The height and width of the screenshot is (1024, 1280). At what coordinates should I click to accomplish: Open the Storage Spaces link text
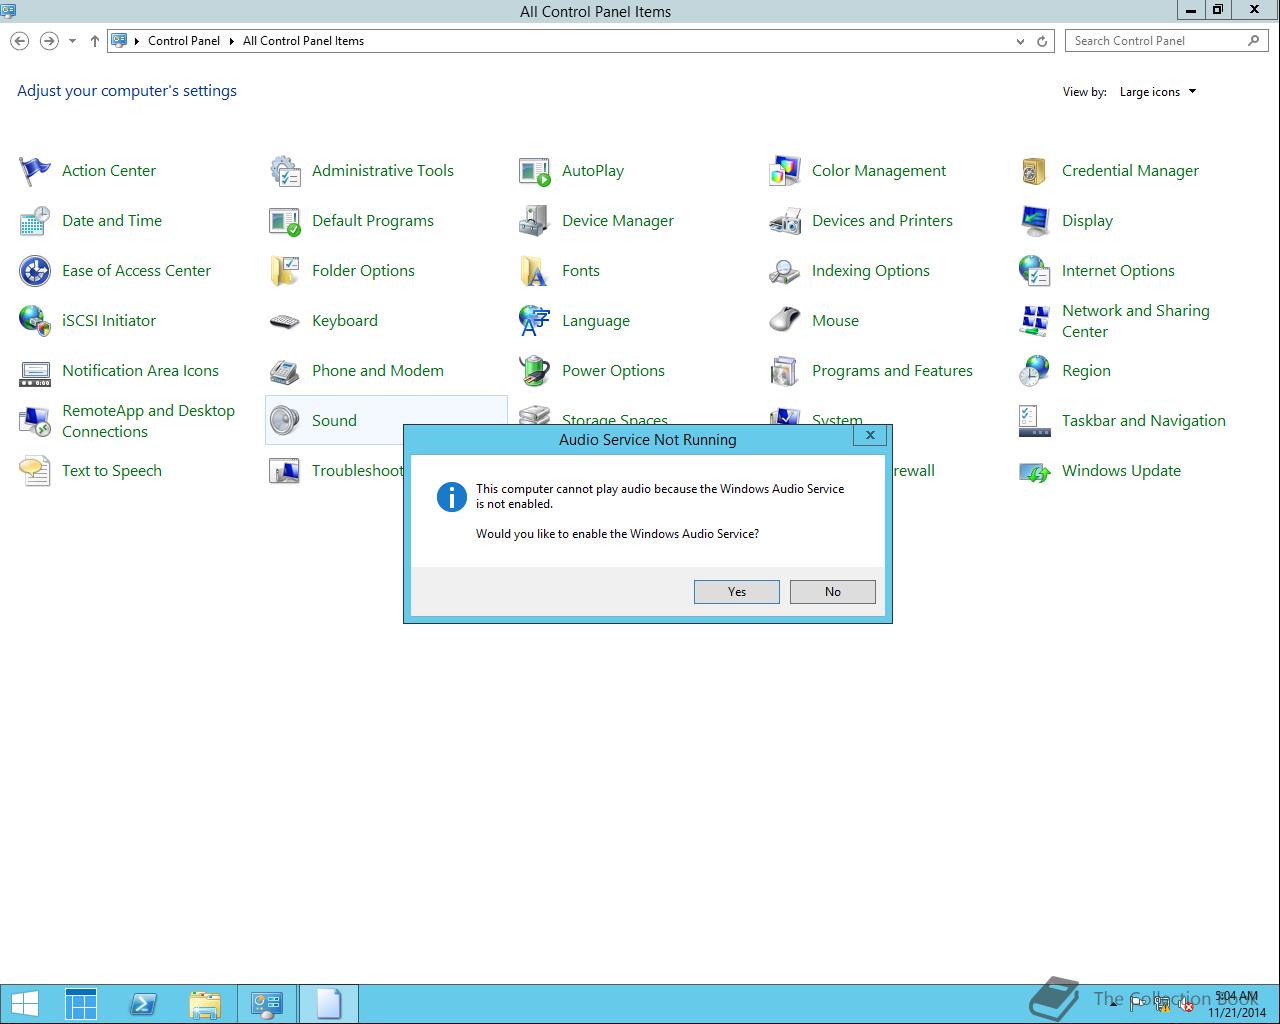[615, 420]
